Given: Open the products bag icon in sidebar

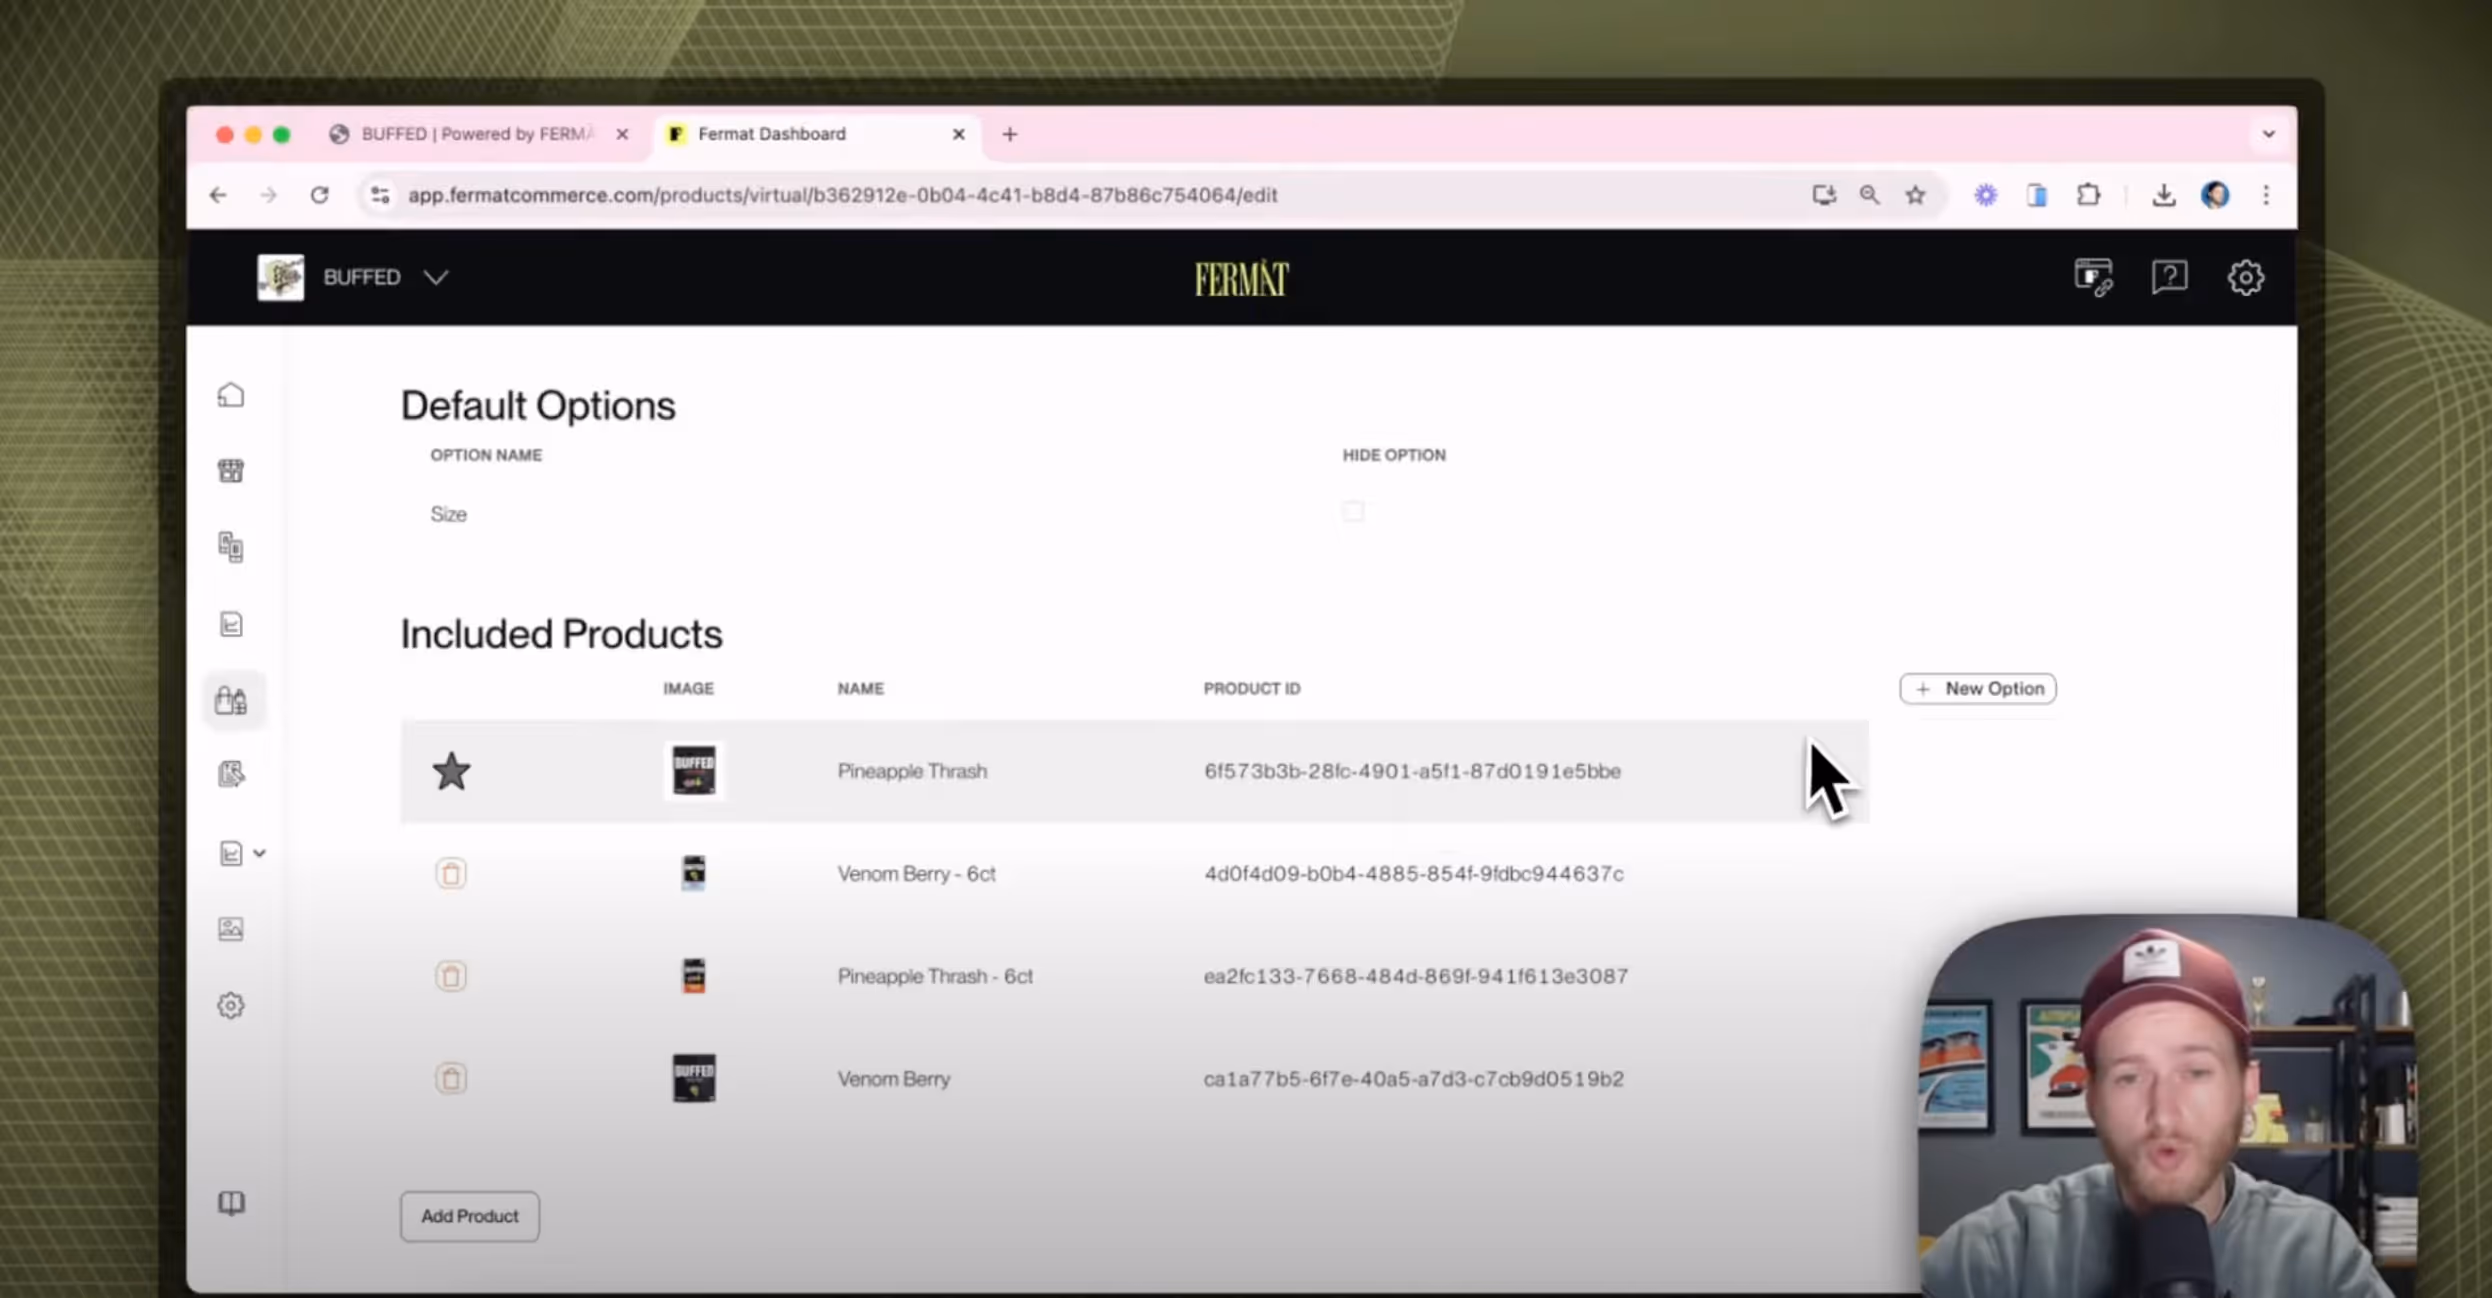Looking at the screenshot, I should click(231, 700).
